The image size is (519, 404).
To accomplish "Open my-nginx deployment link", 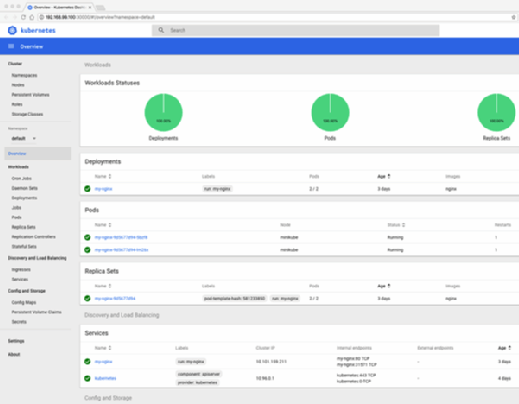I will 103,189.
